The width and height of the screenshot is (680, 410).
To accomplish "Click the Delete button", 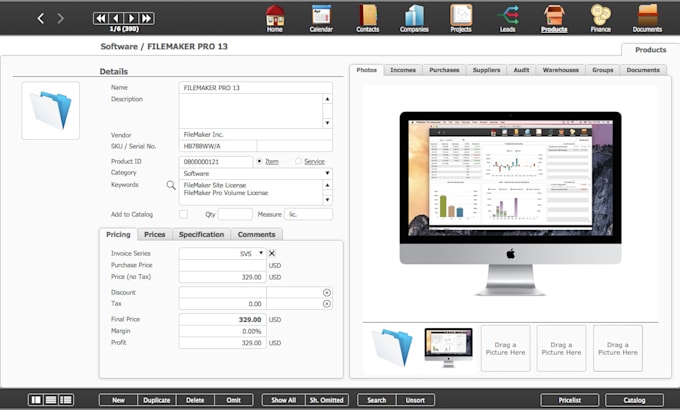I will point(195,400).
